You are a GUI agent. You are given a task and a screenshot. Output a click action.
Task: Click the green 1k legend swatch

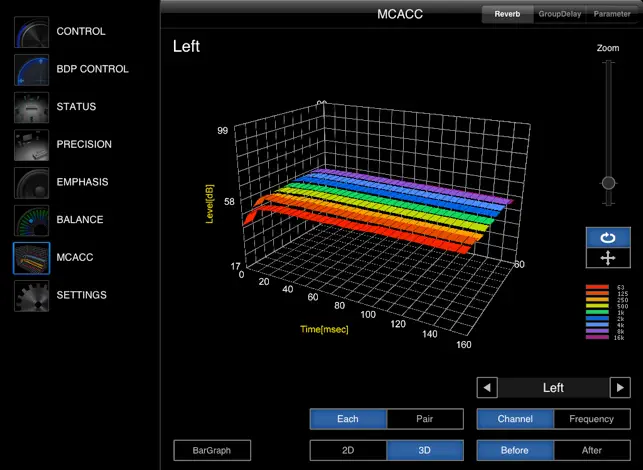[597, 312]
